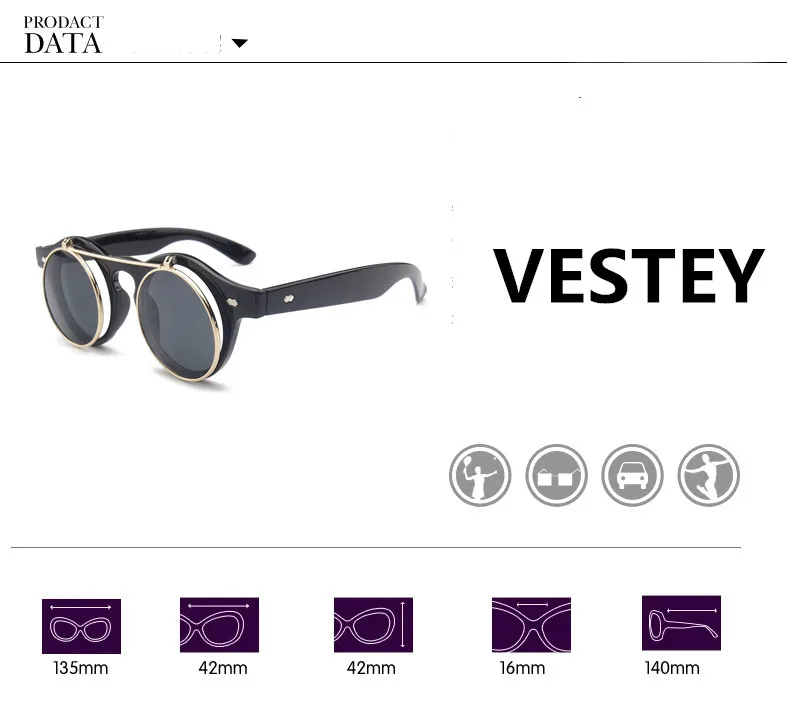Expand the black triangle next to DATA
Image resolution: width=790 pixels, height=705 pixels.
(240, 43)
